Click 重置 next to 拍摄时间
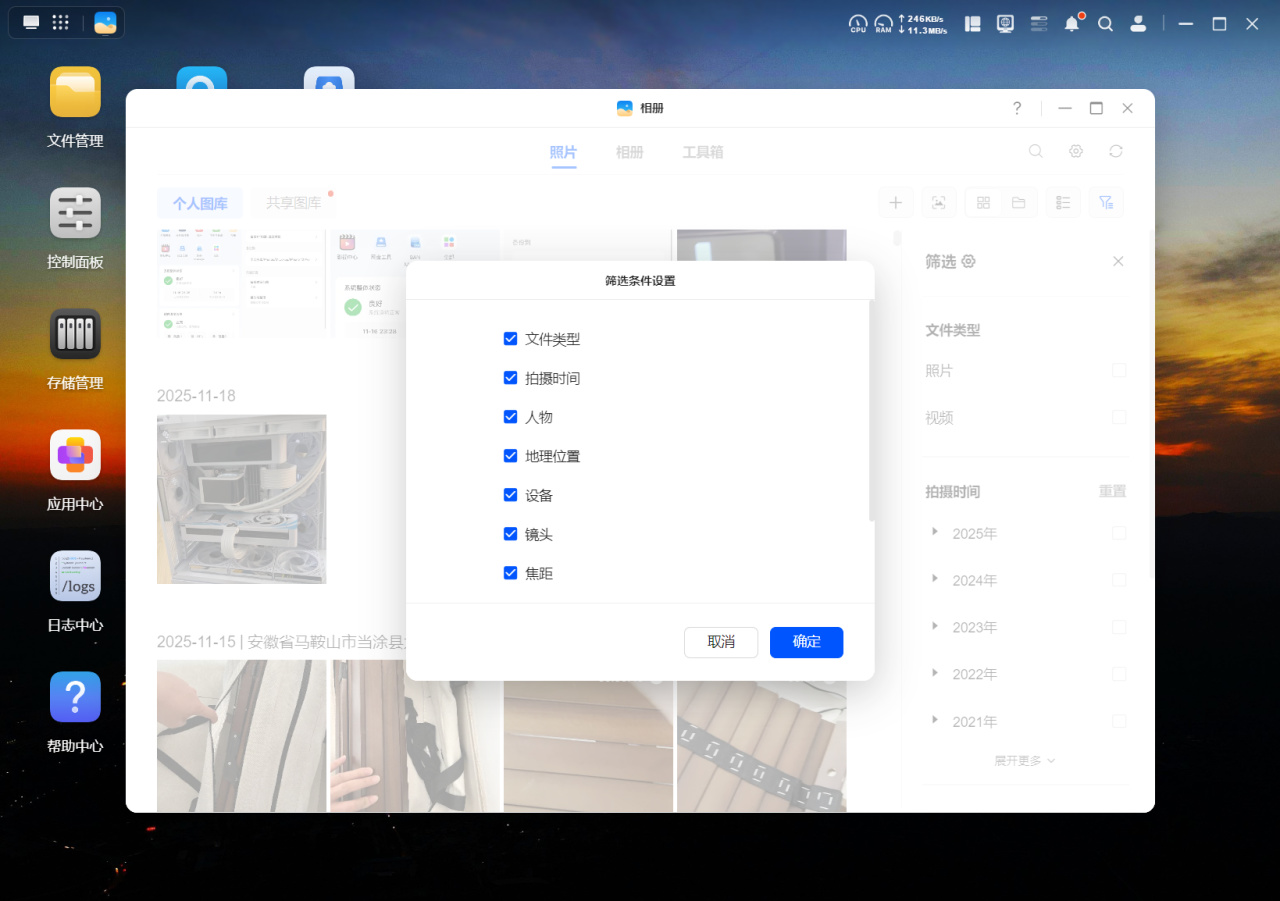The width and height of the screenshot is (1280, 901). click(1112, 492)
